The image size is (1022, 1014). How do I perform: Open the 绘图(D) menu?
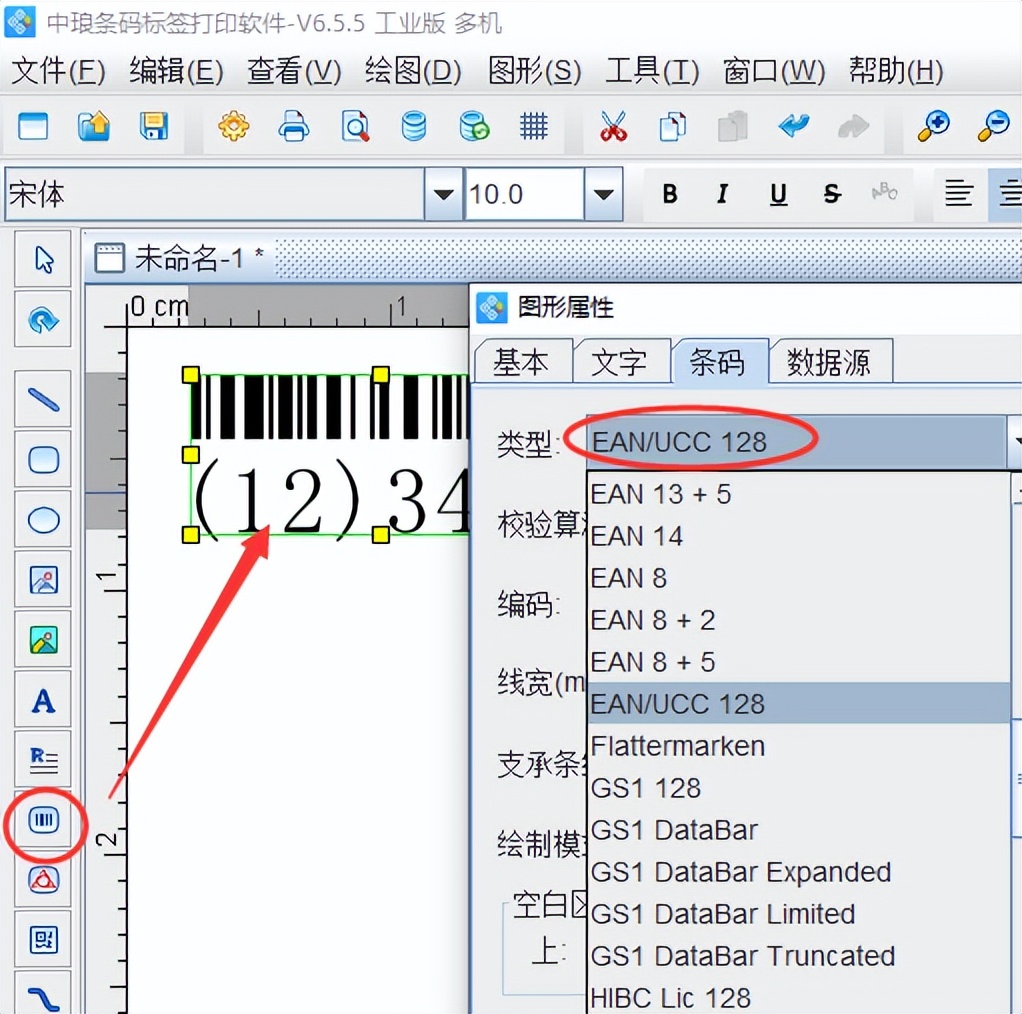[x=413, y=70]
